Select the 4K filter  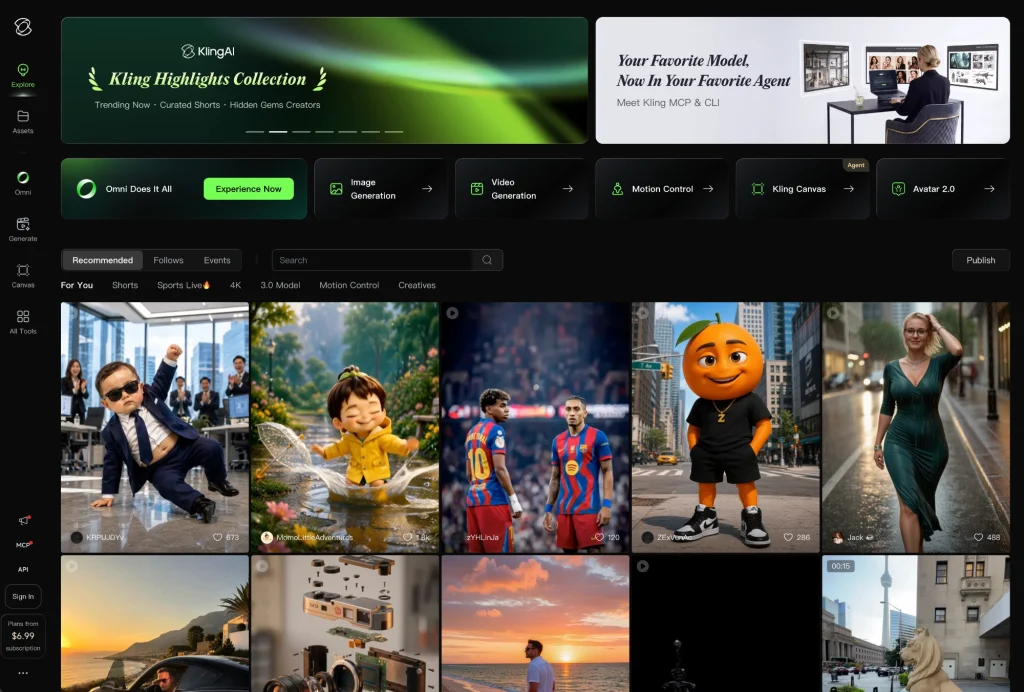pyautogui.click(x=236, y=285)
